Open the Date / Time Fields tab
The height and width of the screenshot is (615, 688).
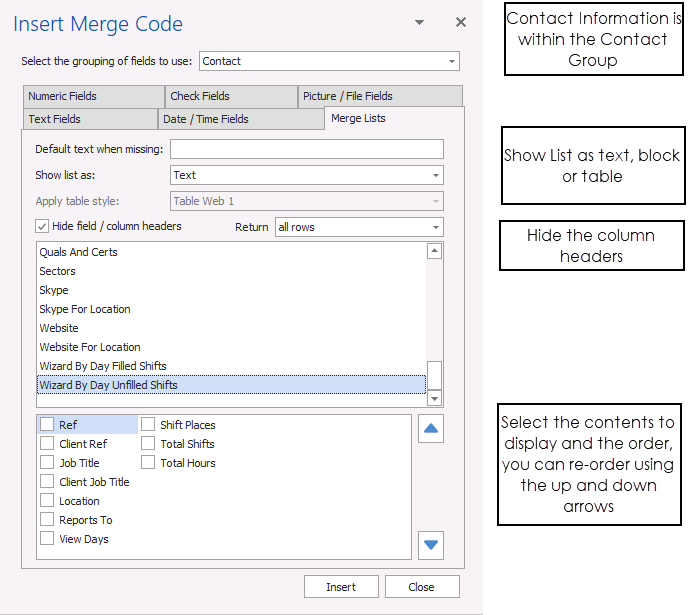click(x=206, y=119)
